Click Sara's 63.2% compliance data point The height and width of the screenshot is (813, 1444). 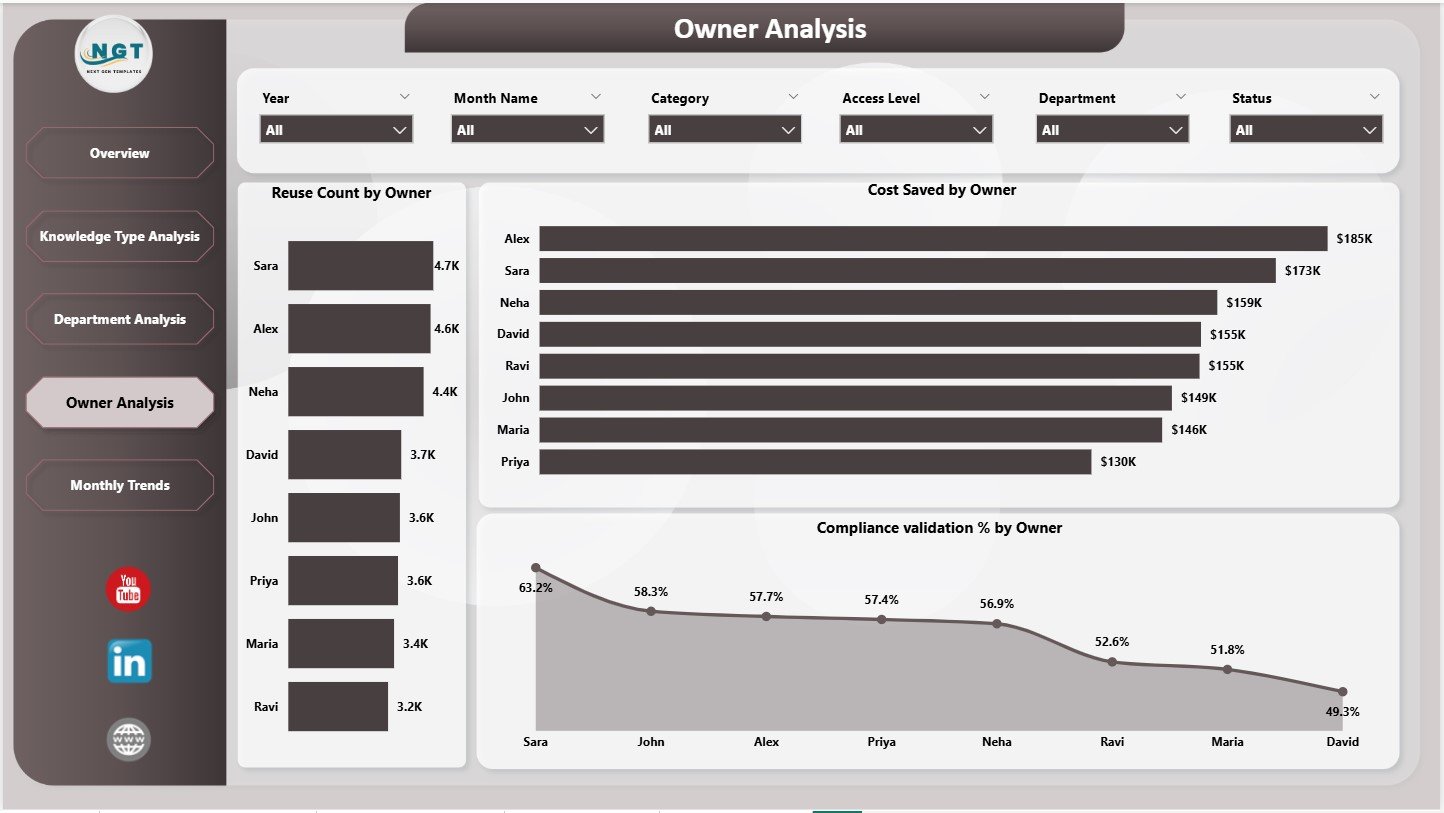pos(537,565)
